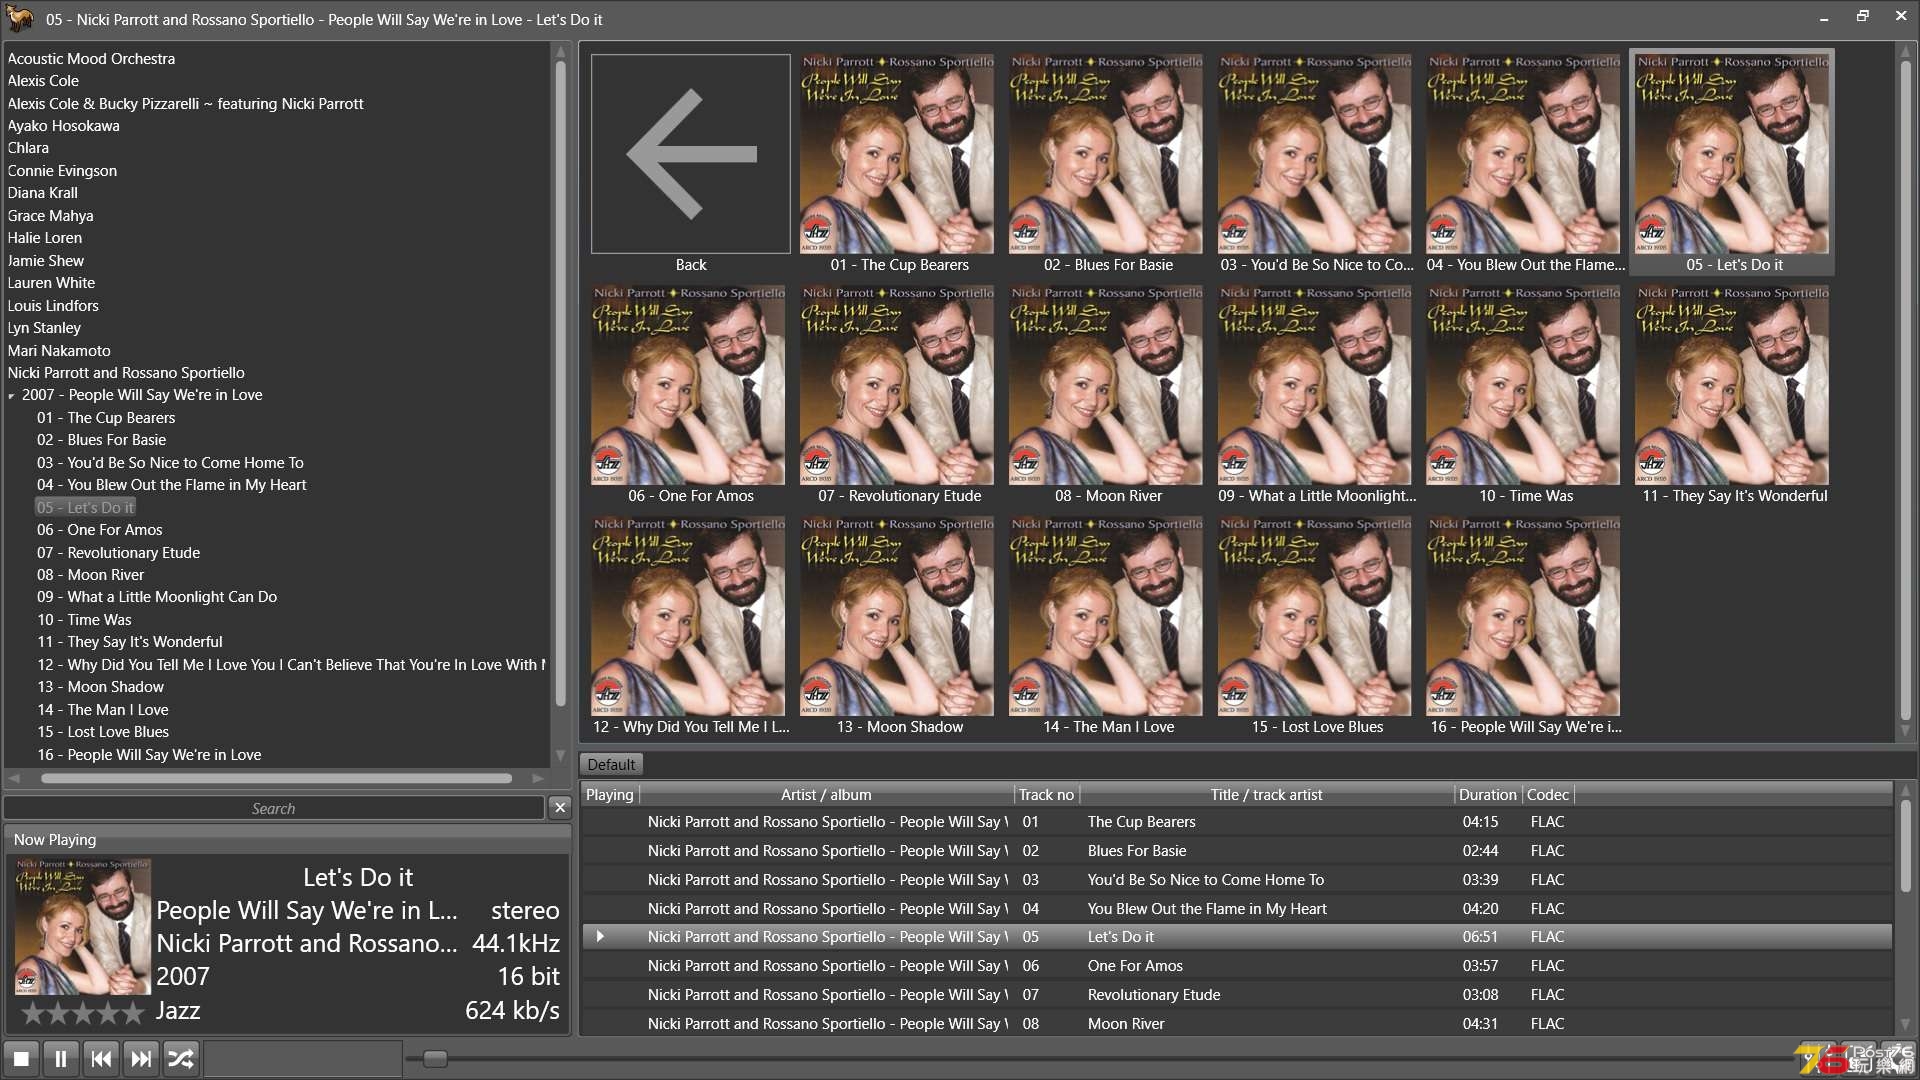
Task: Skip to the next track
Action: click(x=141, y=1058)
